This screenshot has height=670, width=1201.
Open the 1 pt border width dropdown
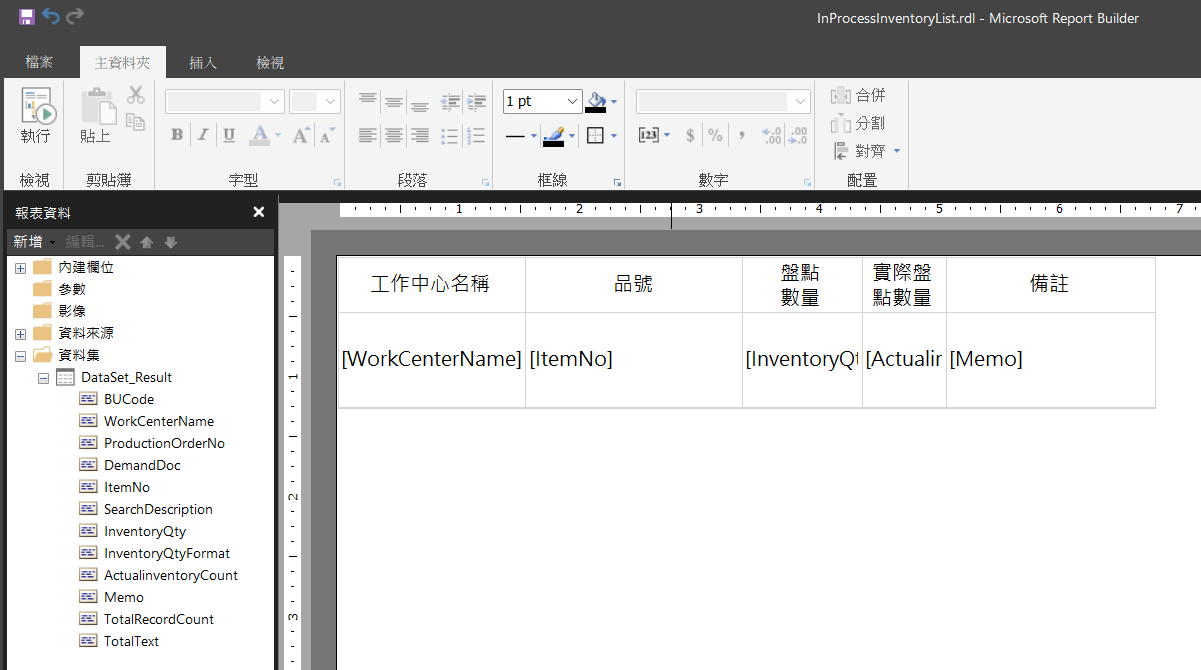coord(572,101)
